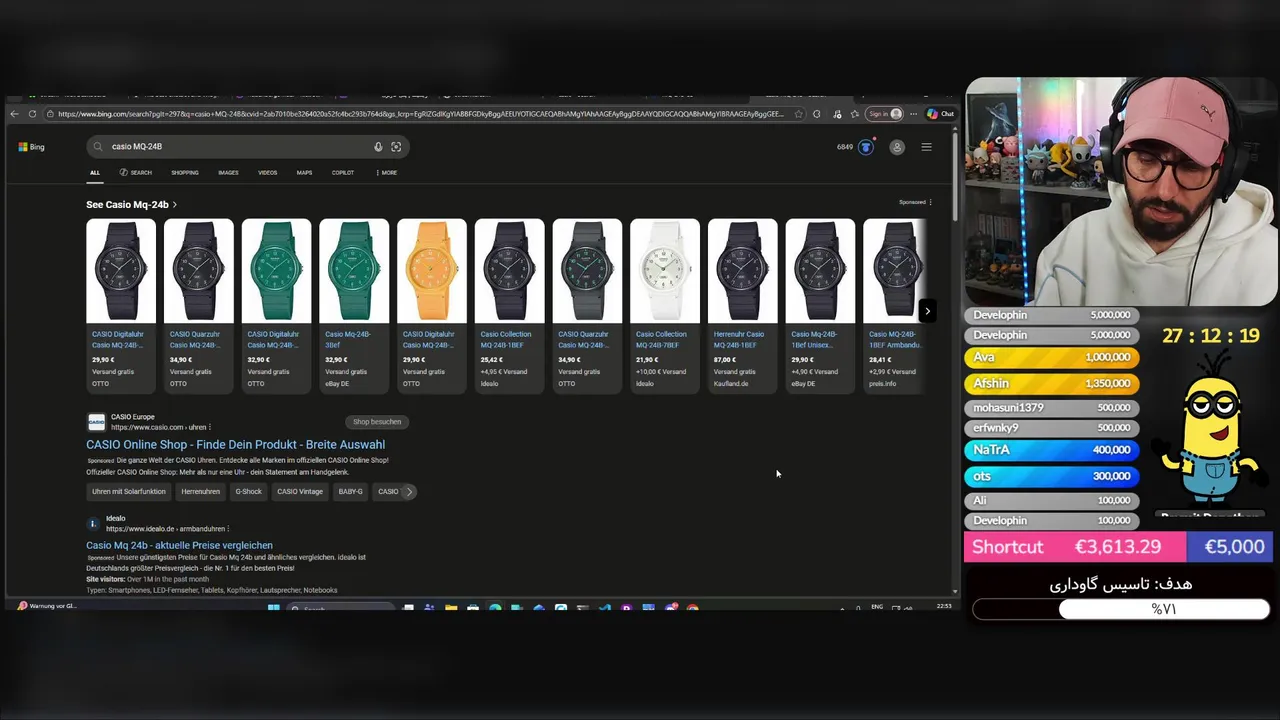Switch to the SHOPPING tab
The height and width of the screenshot is (720, 1280).
pos(184,173)
